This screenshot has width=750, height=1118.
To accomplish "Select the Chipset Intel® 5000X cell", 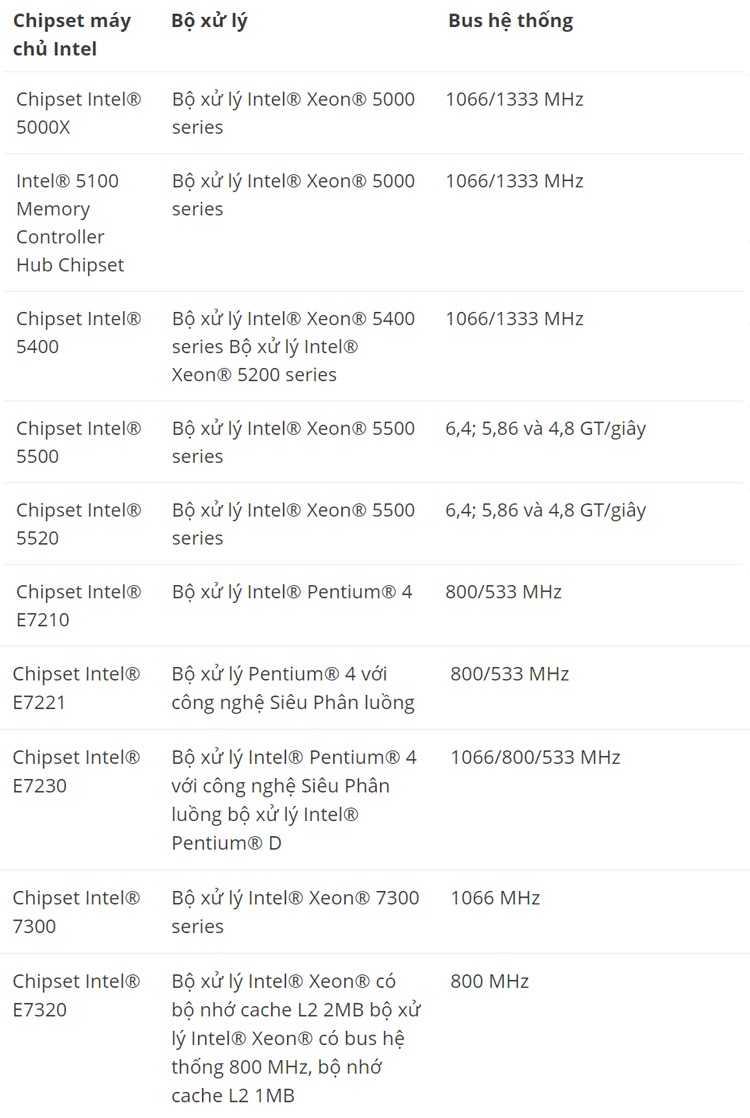I will tap(79, 113).
